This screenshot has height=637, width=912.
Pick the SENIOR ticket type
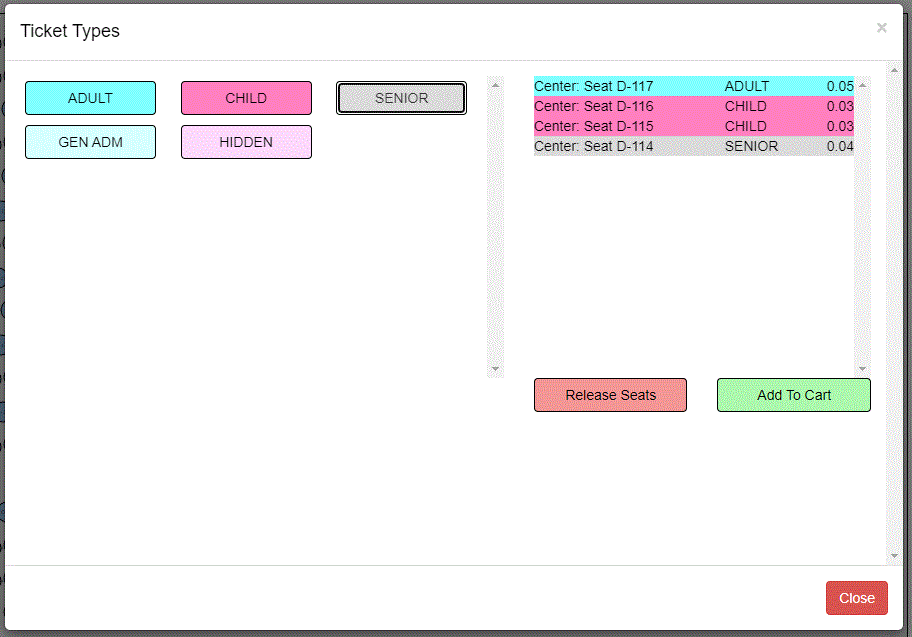[x=401, y=98]
